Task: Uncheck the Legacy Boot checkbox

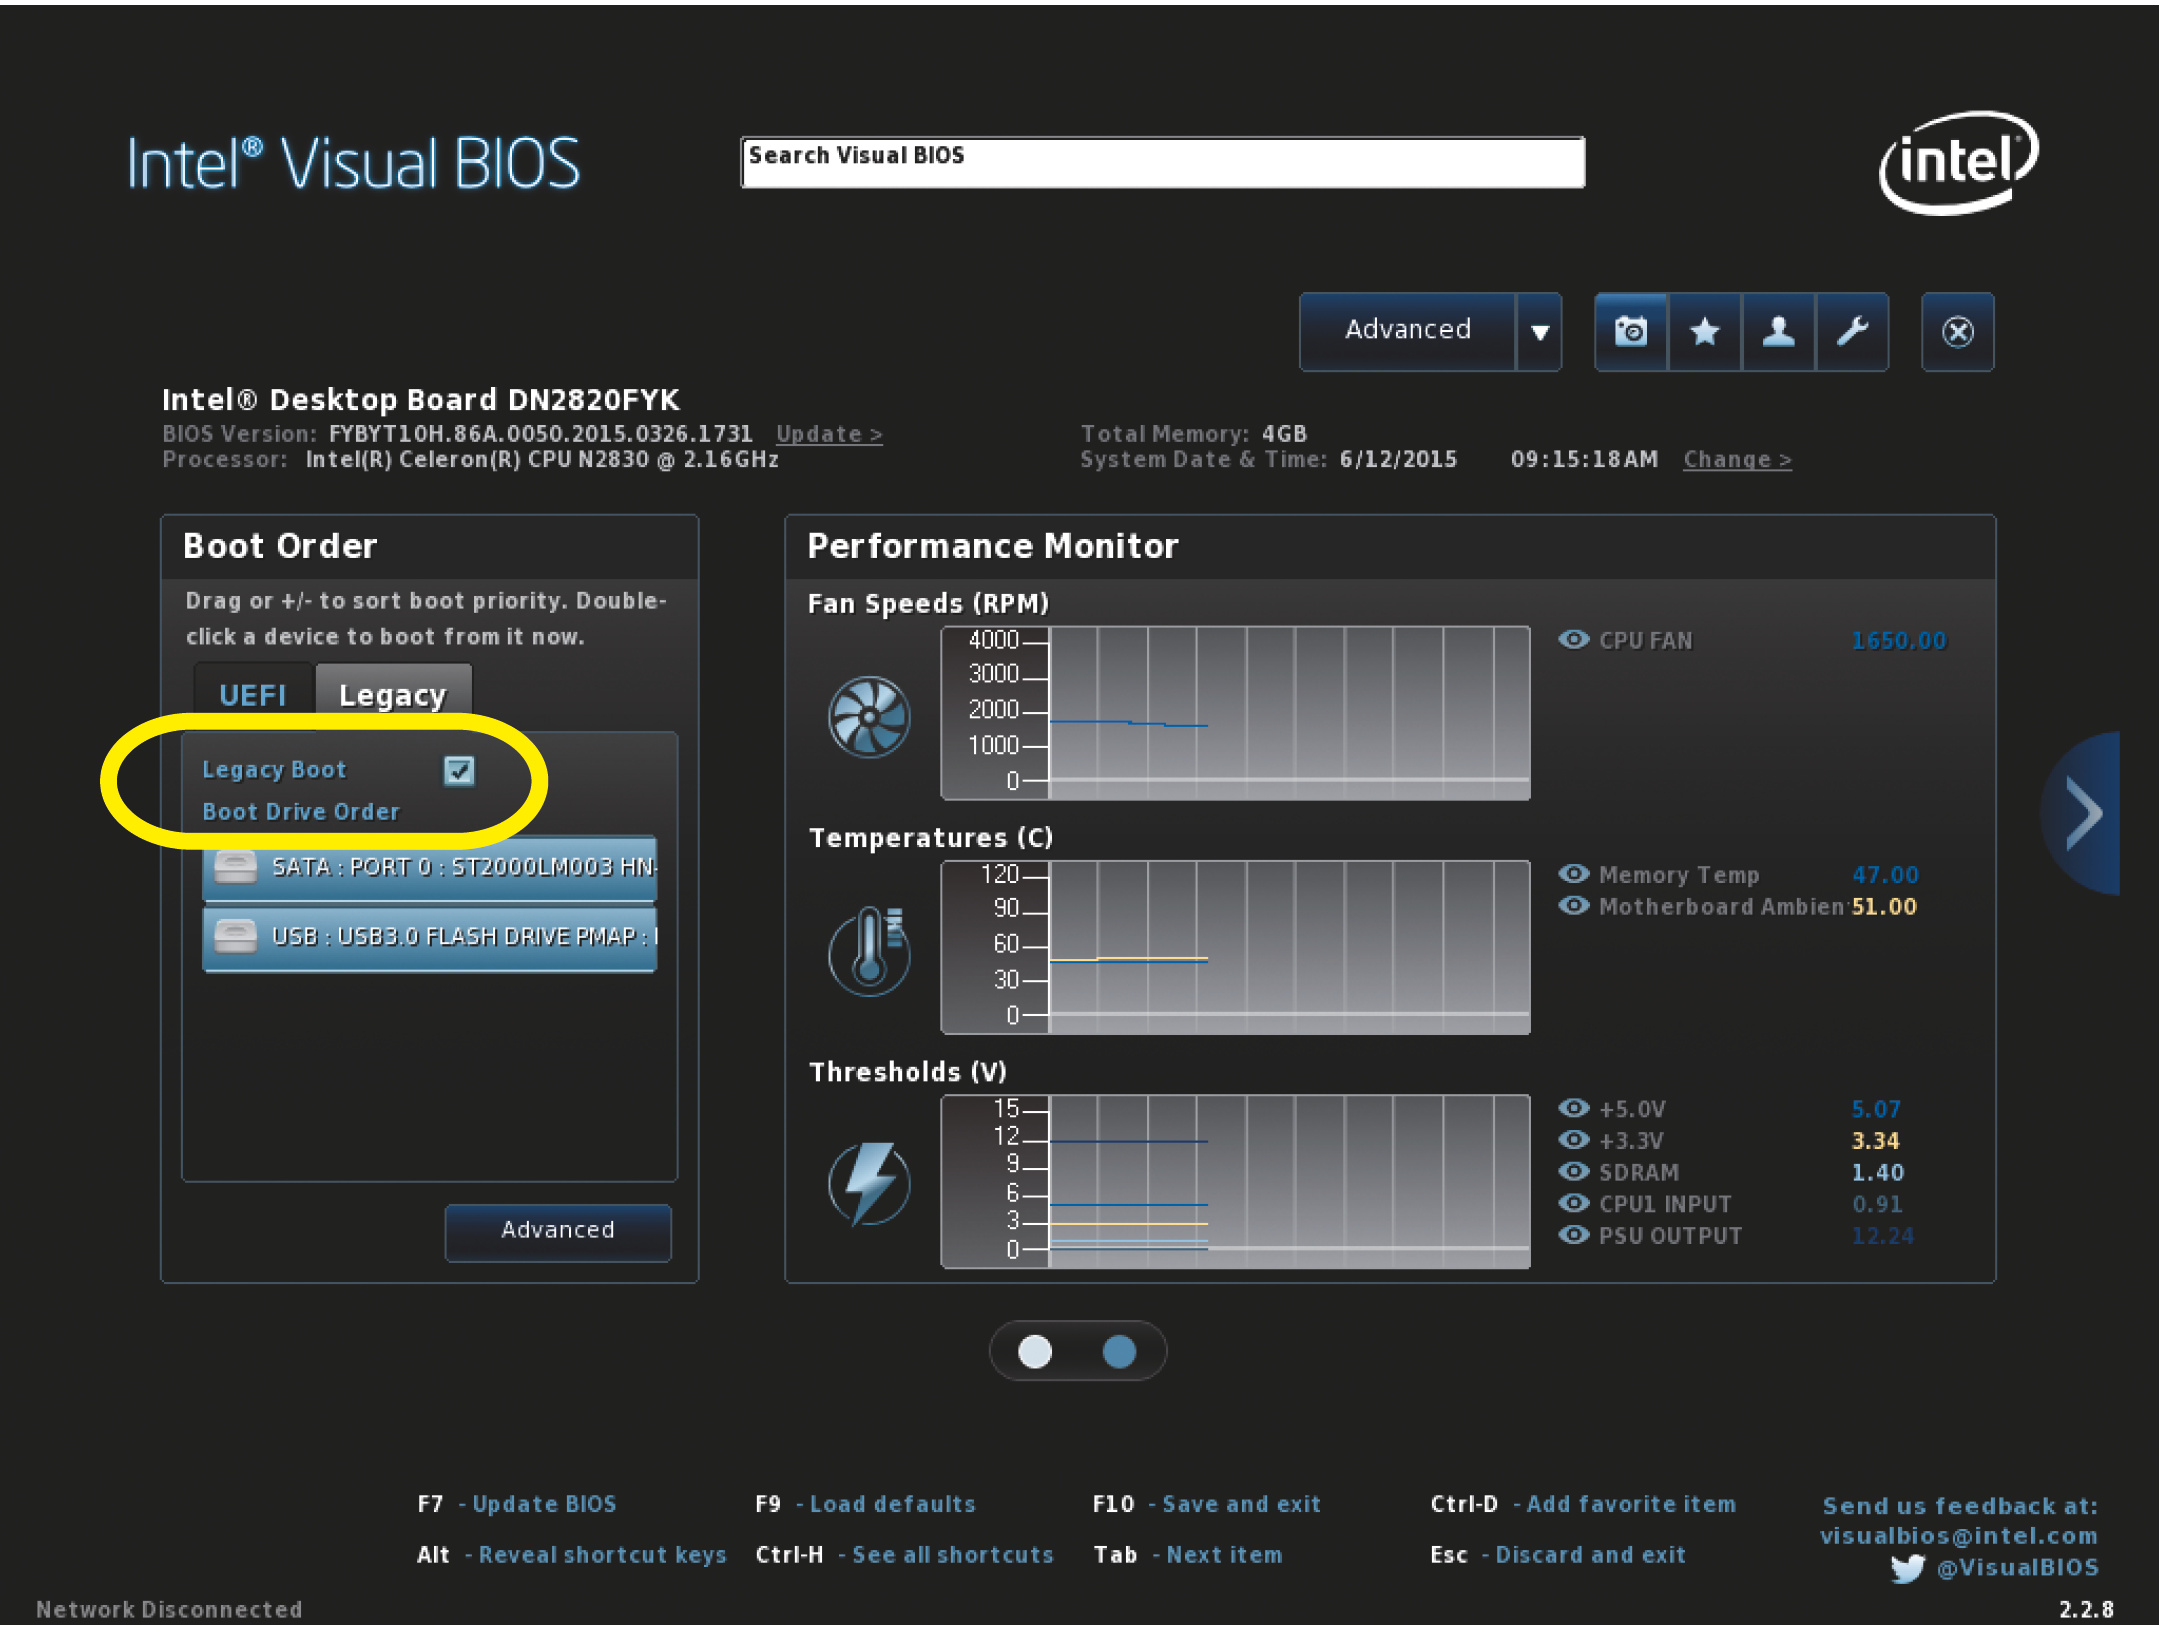Action: 459,770
